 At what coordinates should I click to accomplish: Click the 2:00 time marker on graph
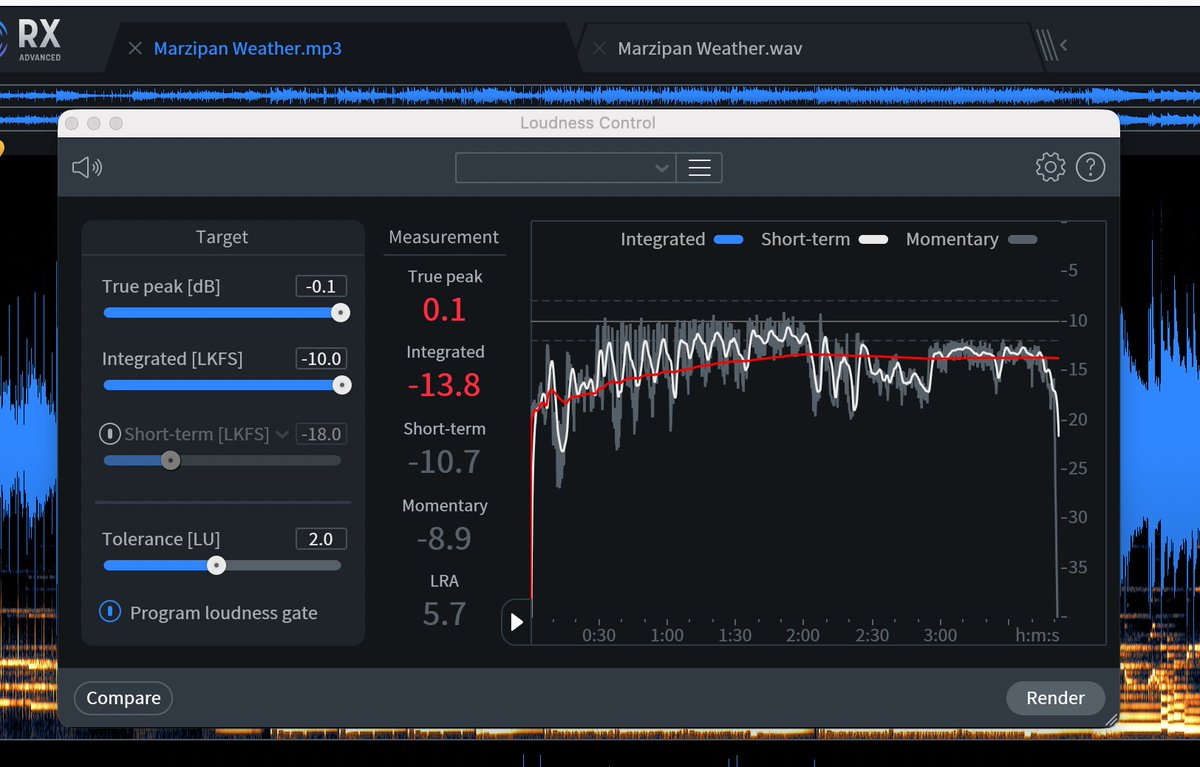[803, 635]
